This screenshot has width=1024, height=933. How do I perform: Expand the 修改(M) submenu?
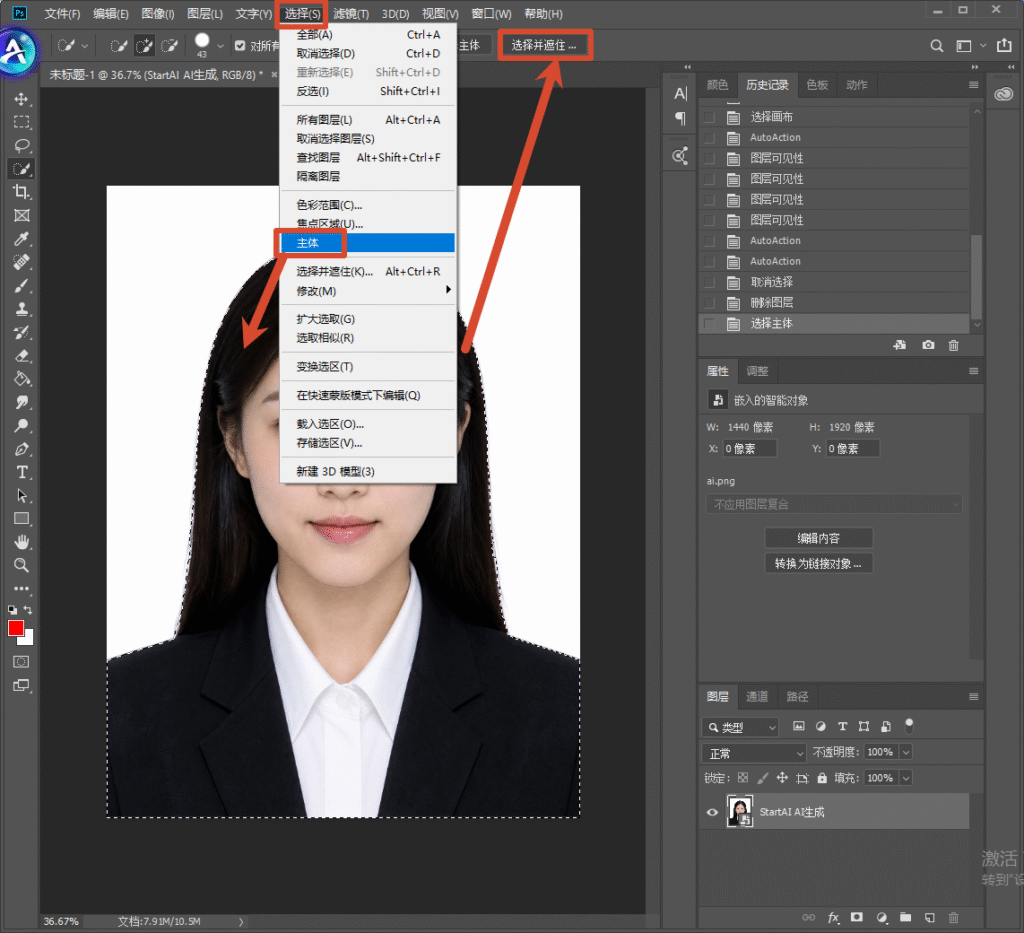coord(368,291)
